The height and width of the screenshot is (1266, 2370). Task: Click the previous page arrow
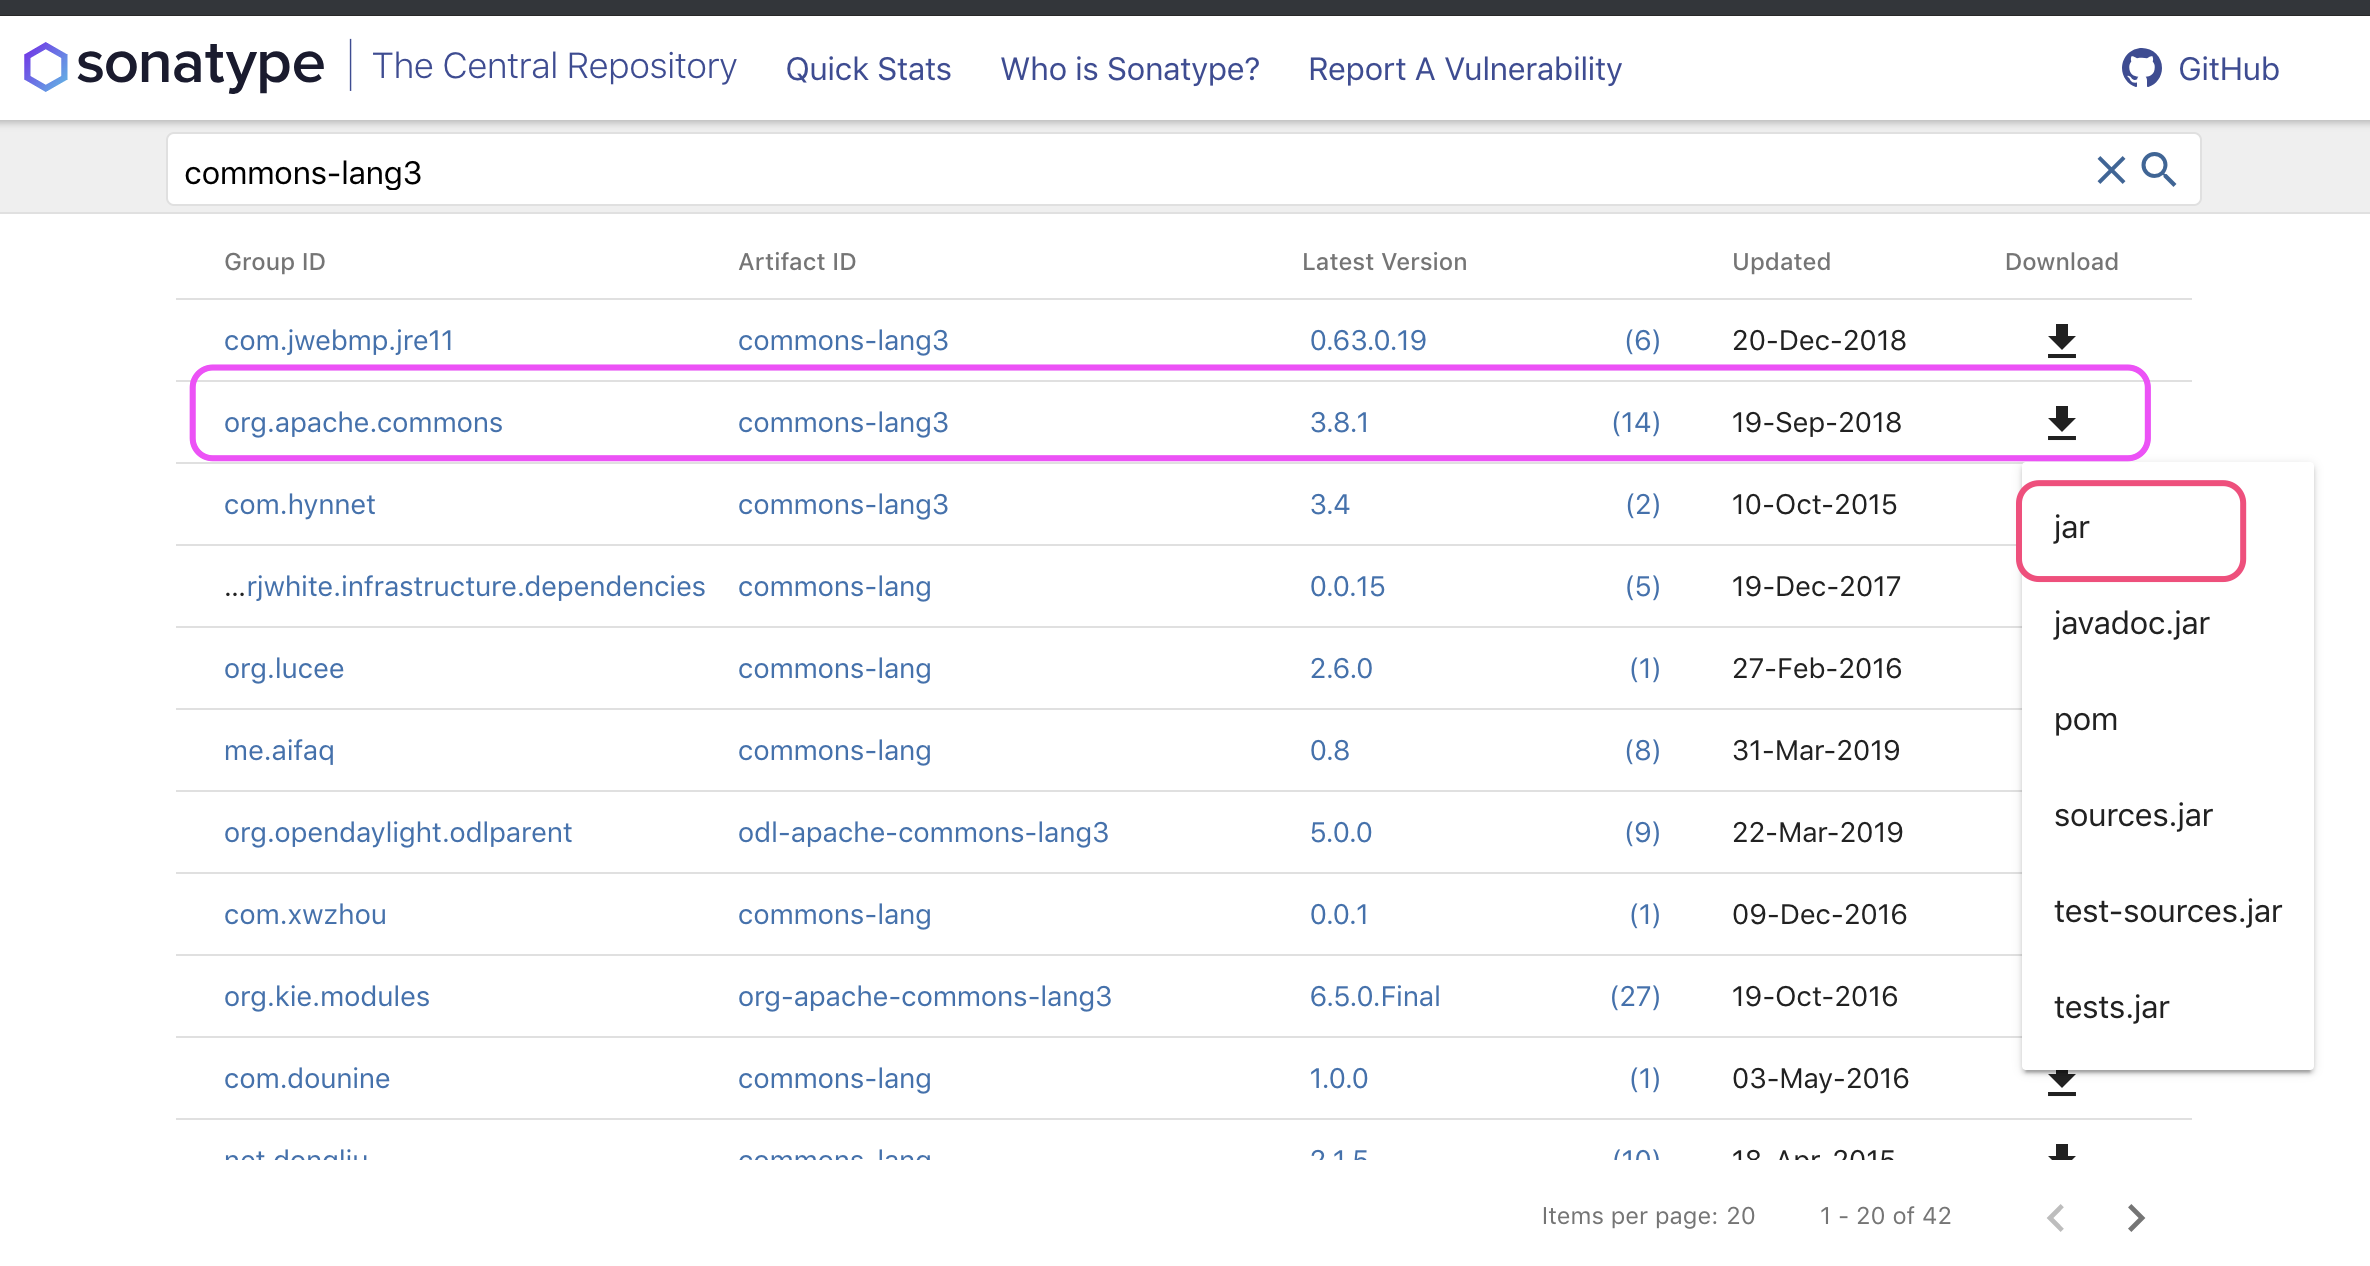click(2056, 1217)
